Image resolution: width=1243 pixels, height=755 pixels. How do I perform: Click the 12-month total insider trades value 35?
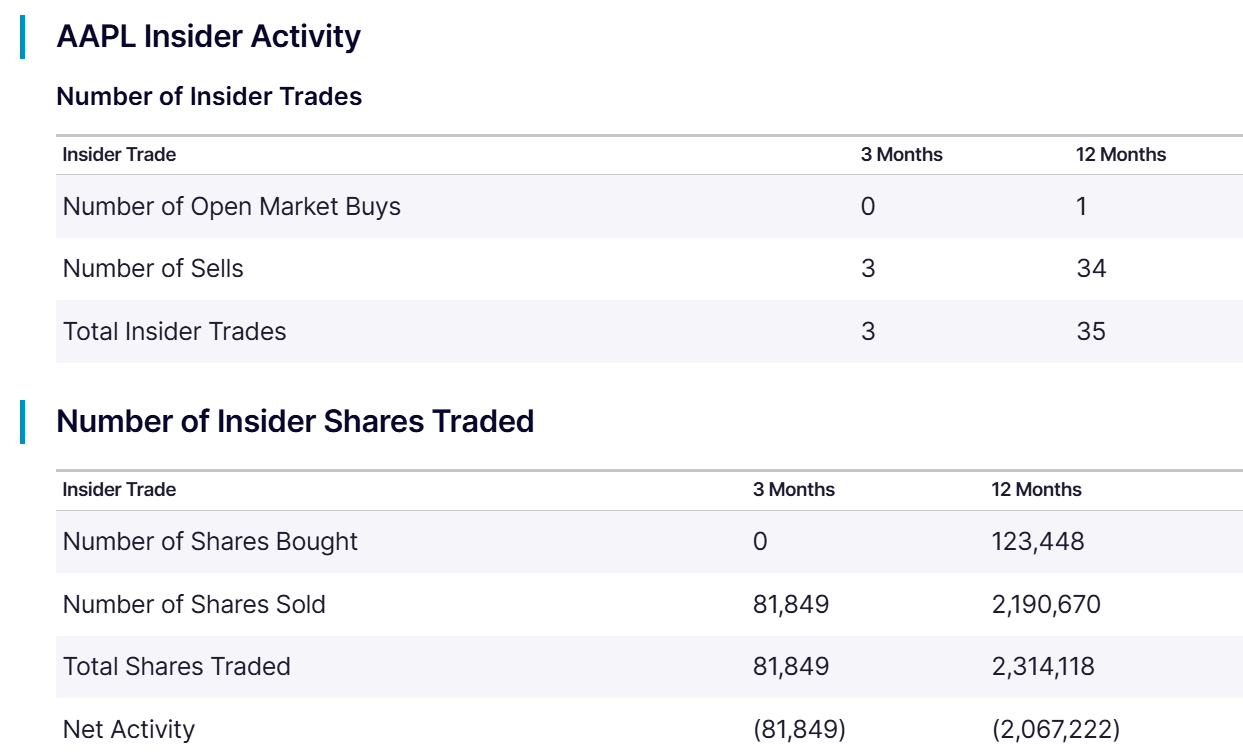pyautogui.click(x=1091, y=332)
